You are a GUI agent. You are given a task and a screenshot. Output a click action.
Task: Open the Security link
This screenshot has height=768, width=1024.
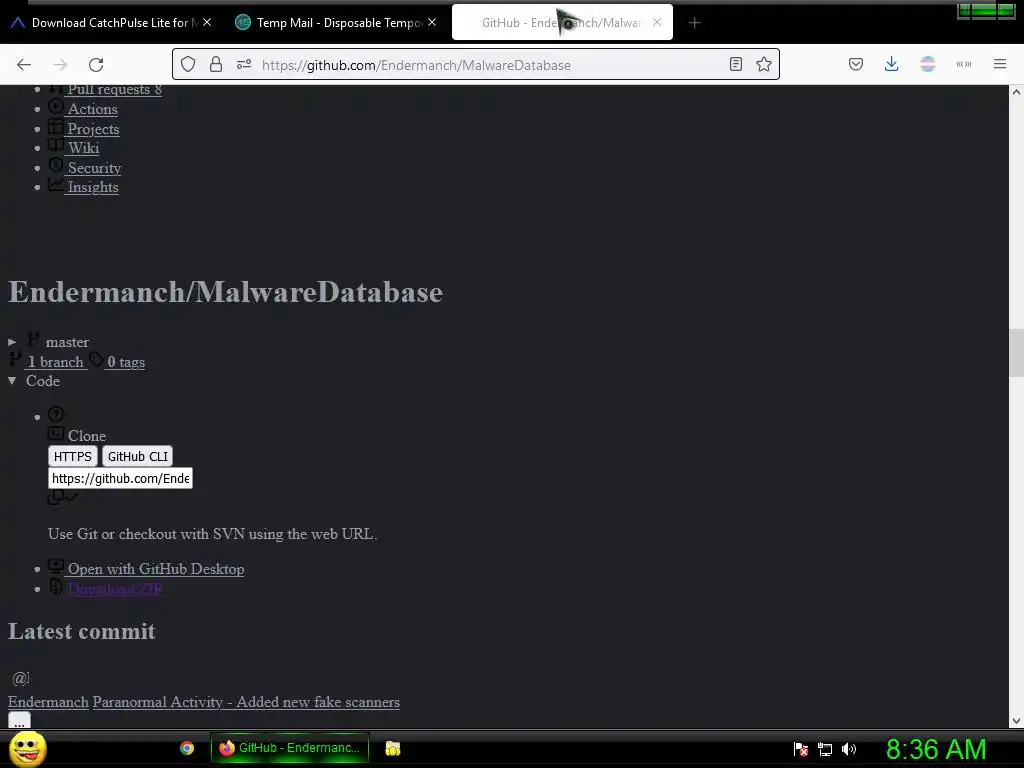coord(95,168)
